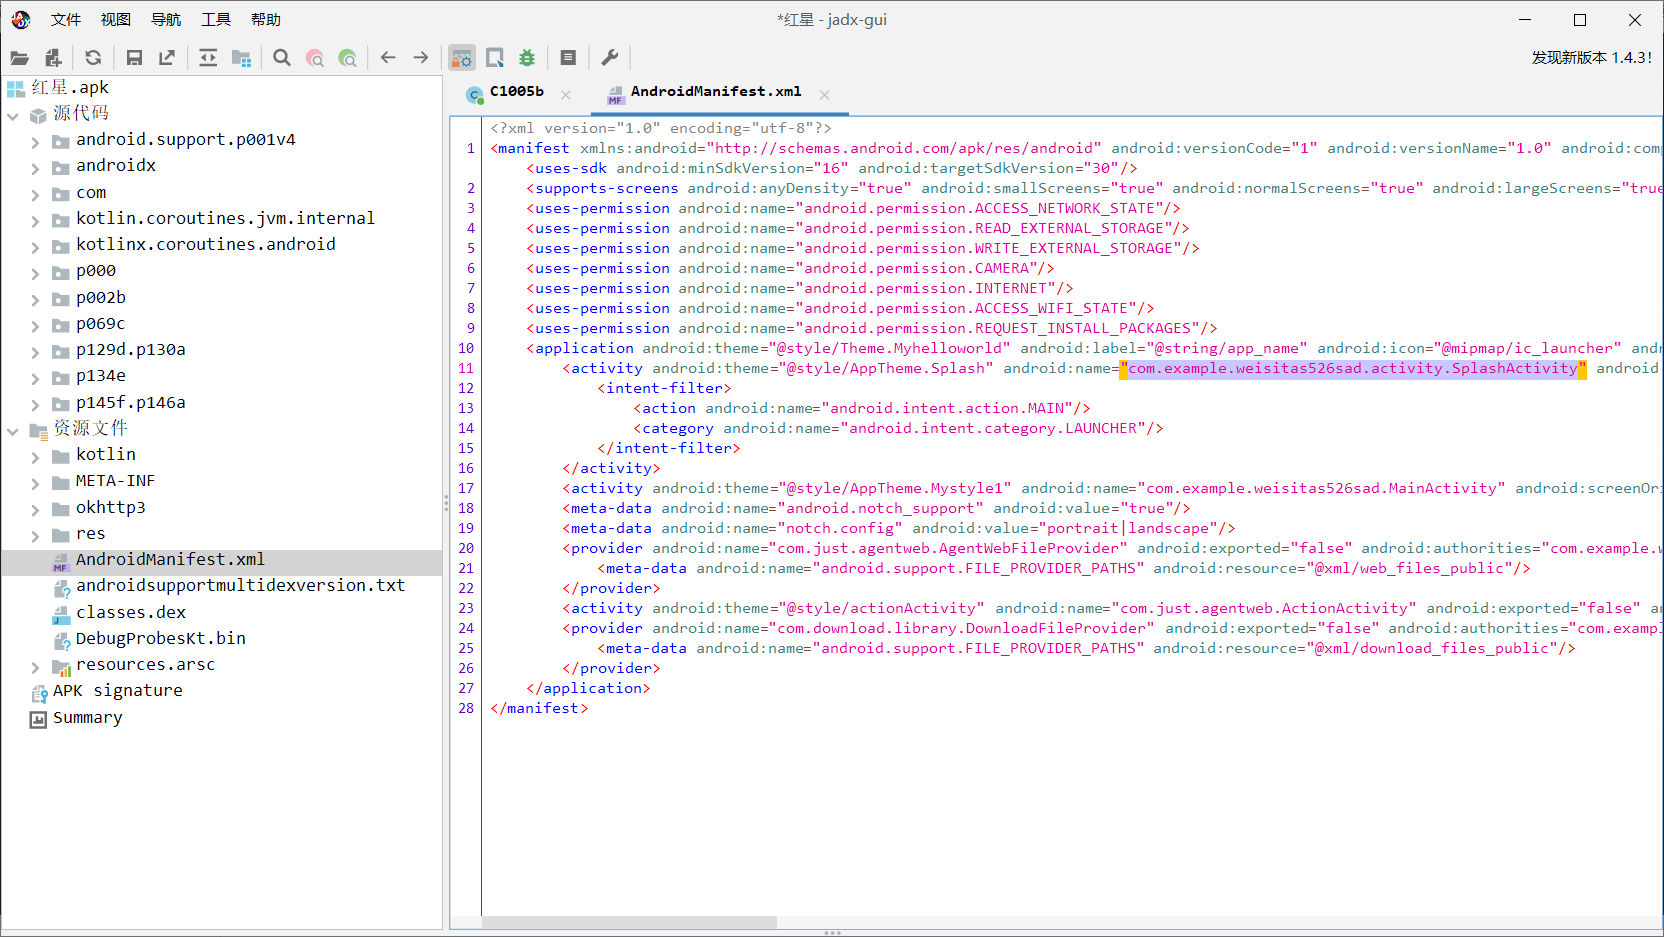
Task: Start the debugger via green bug icon
Action: (x=527, y=58)
